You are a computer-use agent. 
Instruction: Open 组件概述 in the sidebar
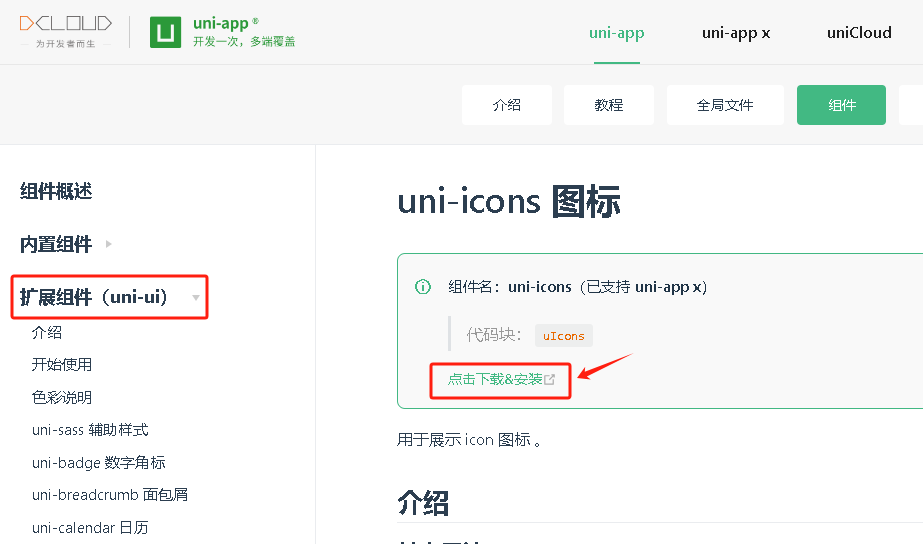(56, 191)
